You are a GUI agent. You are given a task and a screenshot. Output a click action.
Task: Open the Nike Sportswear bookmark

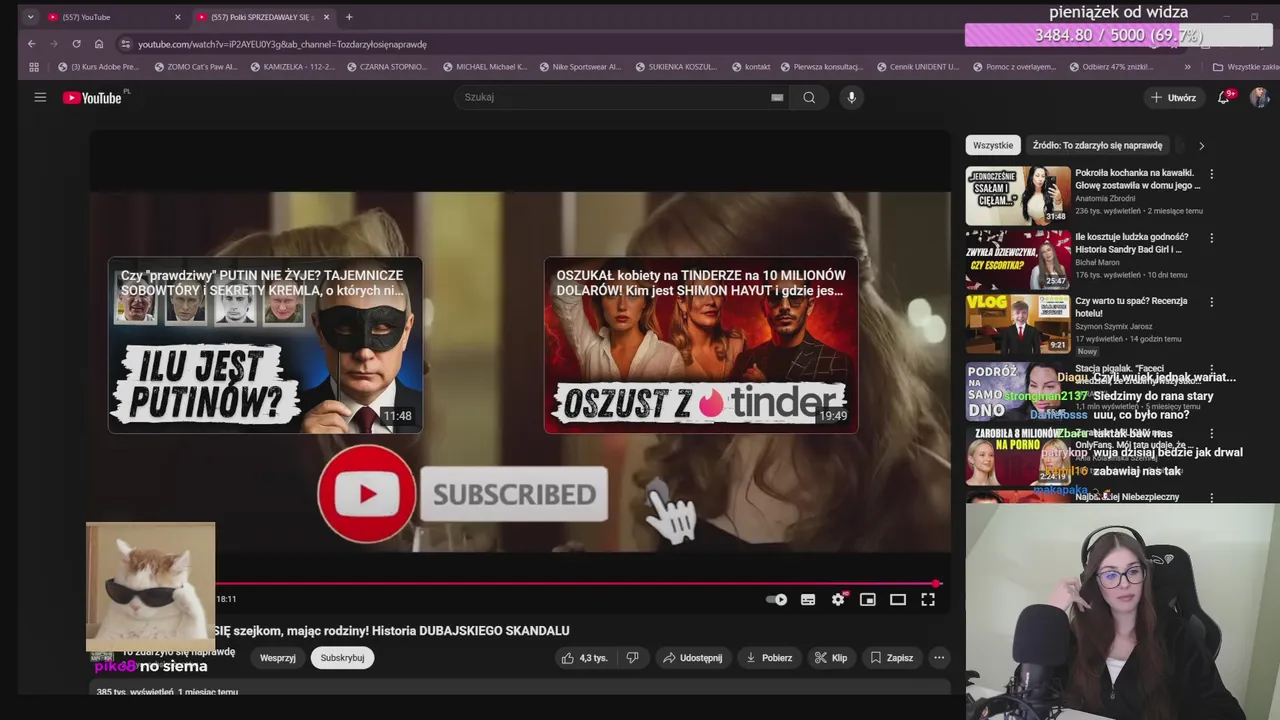580,67
